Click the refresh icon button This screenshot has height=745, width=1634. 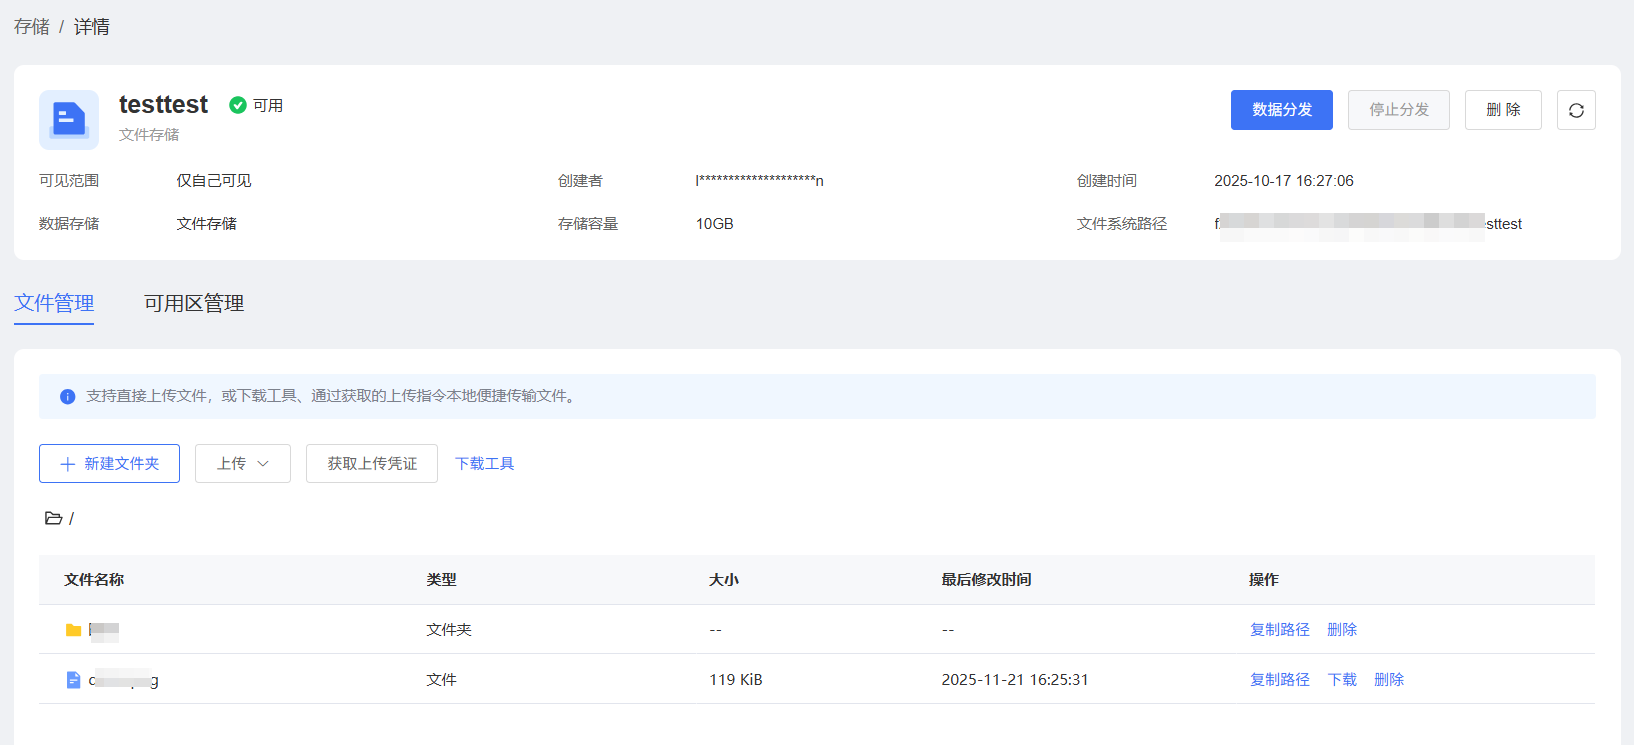[1576, 110]
